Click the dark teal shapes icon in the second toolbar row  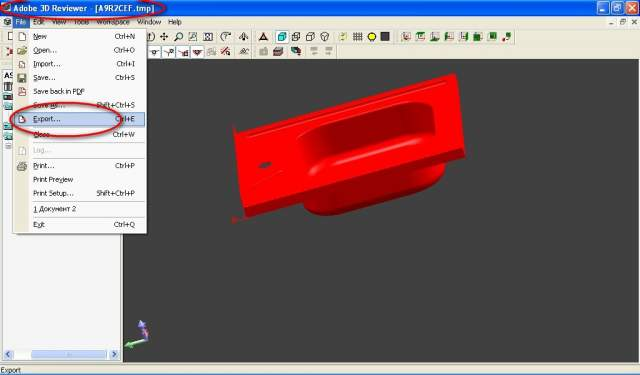(x=296, y=51)
